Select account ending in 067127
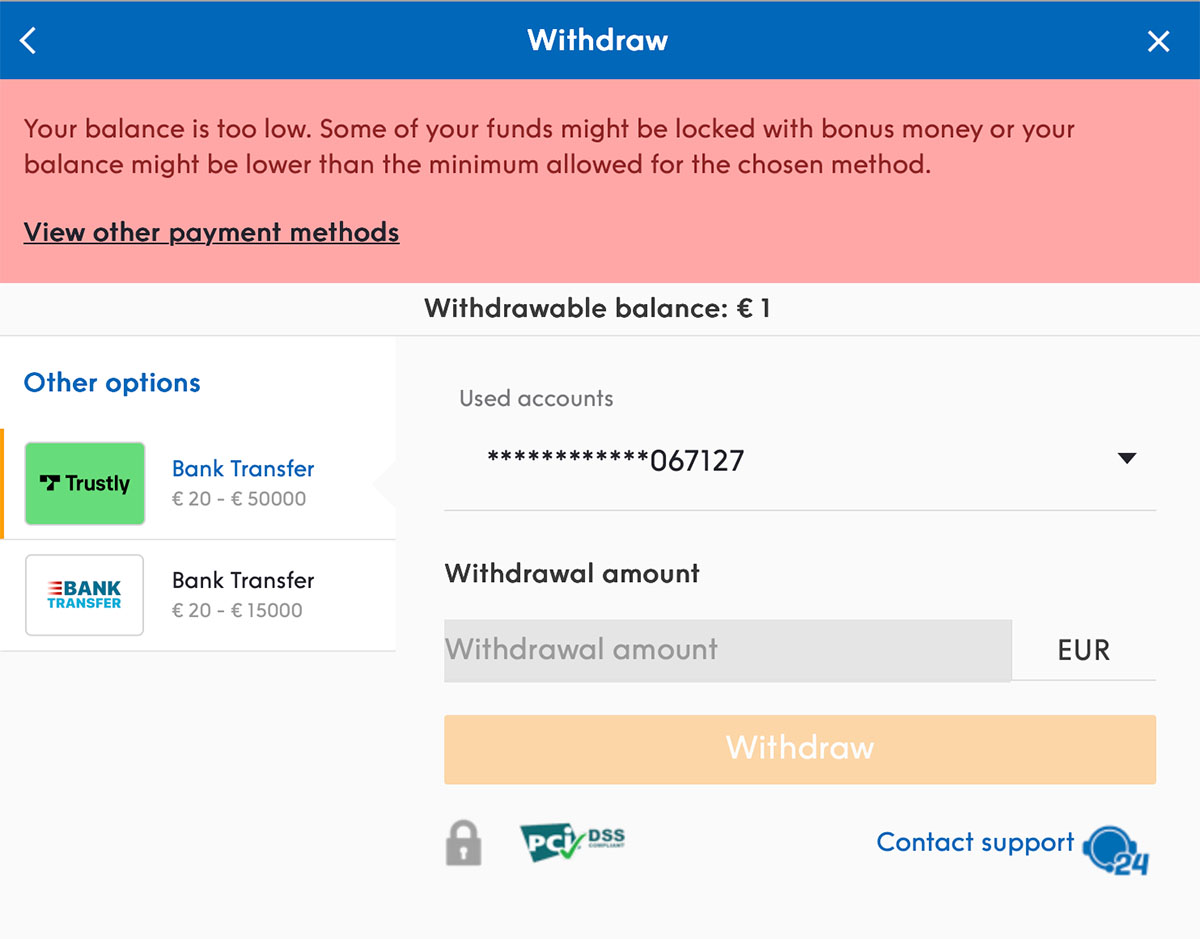 click(x=615, y=461)
